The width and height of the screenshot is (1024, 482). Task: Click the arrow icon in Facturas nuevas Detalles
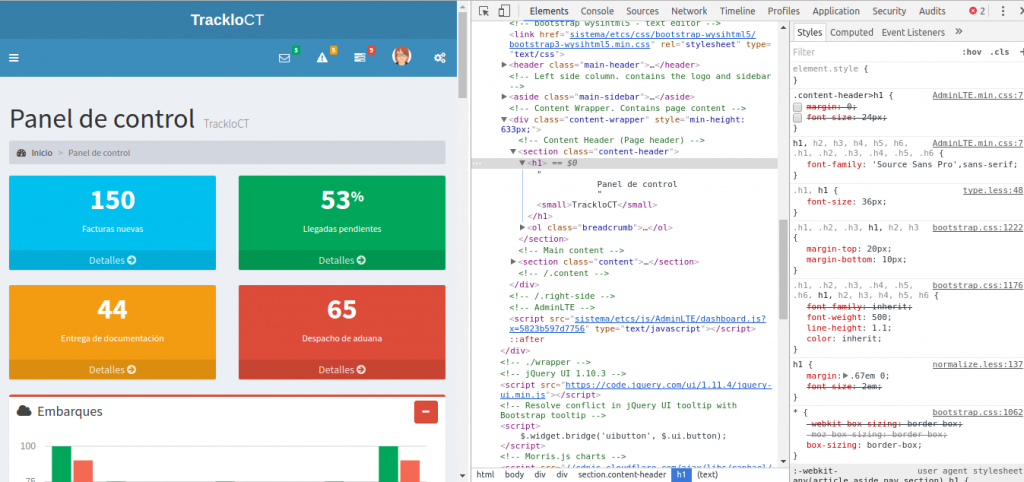pos(131,260)
